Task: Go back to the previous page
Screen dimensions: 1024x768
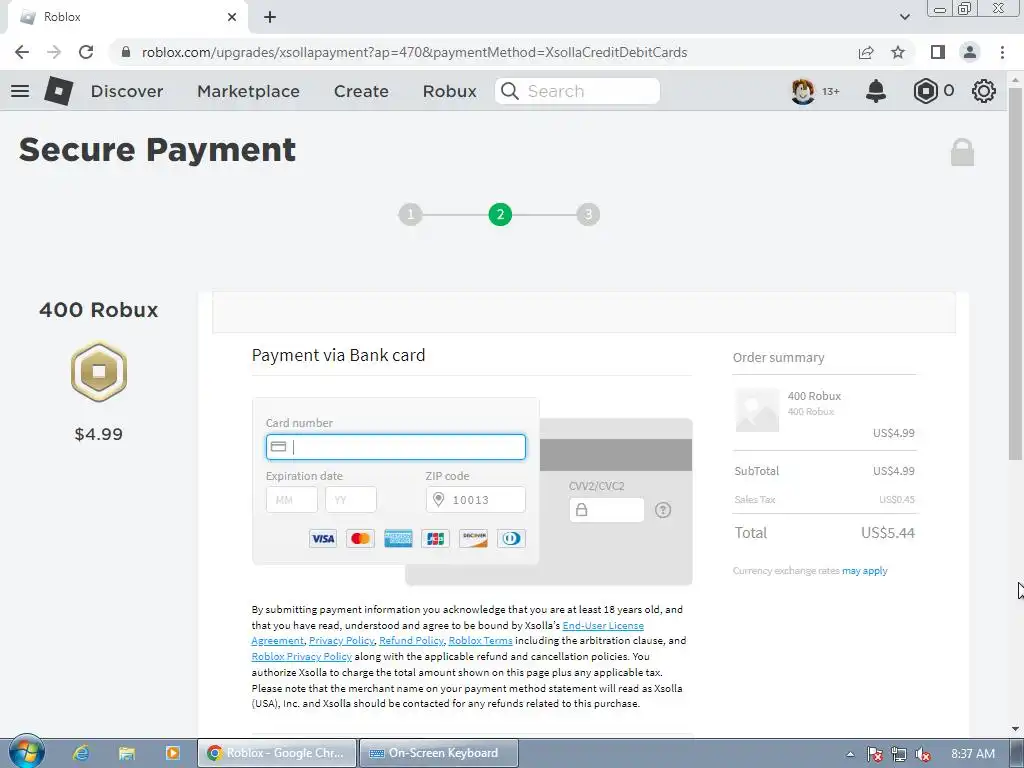Action: coord(22,52)
